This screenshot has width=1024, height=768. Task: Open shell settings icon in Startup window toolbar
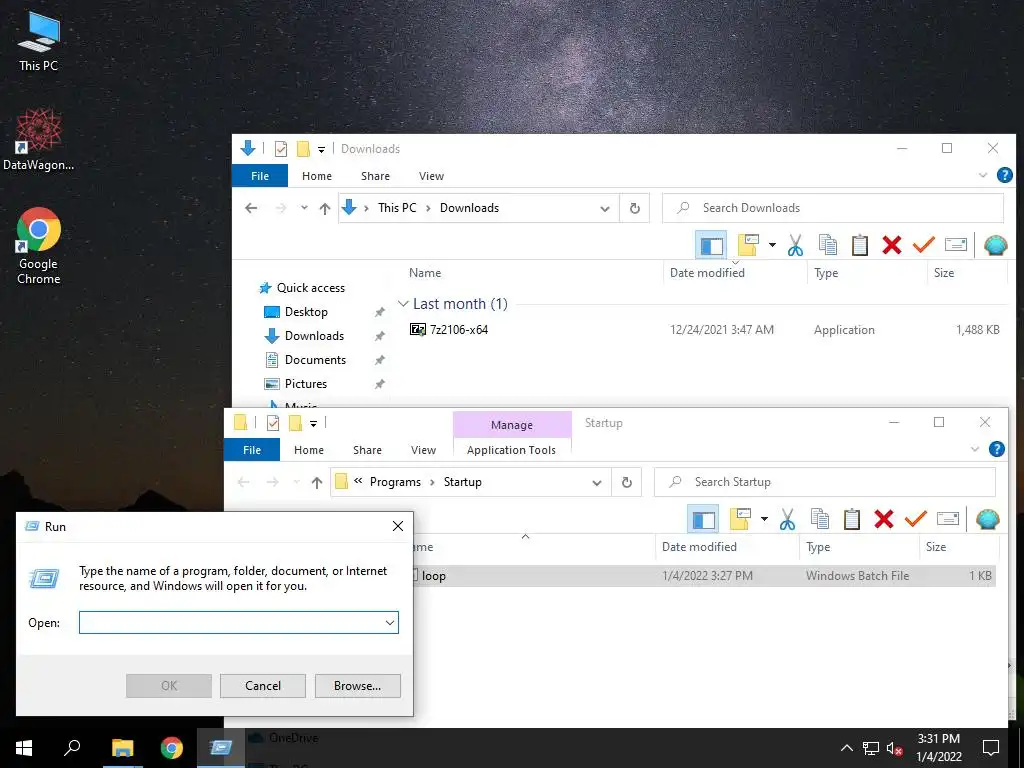click(987, 520)
